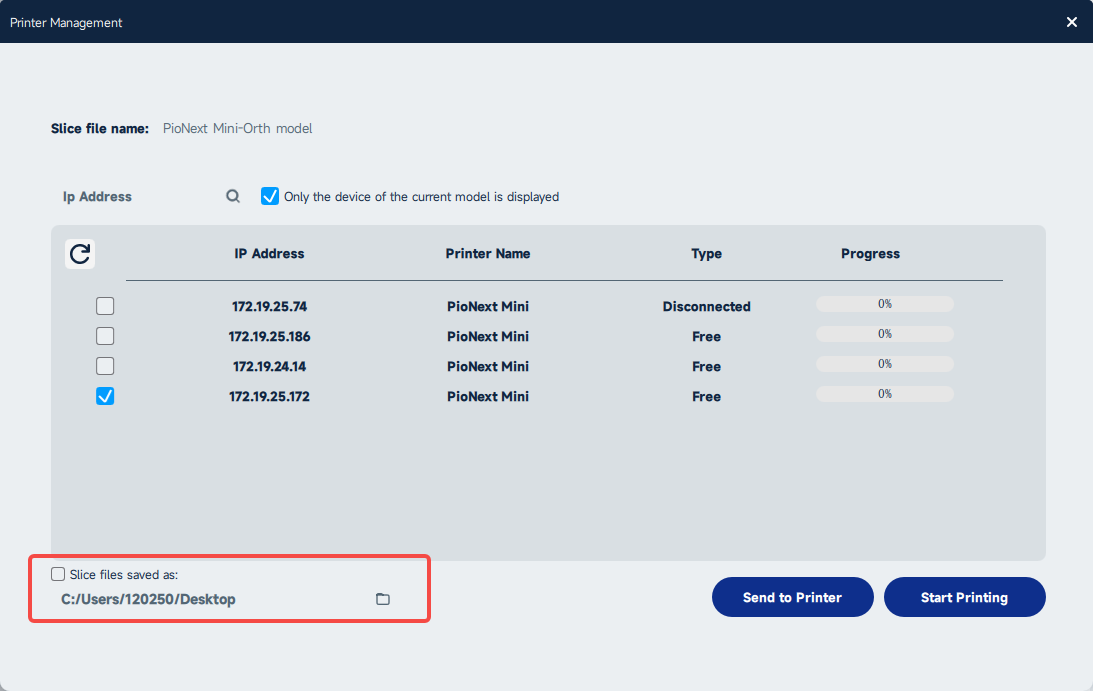Select IP address 172.19.24.14
Screen dimensions: 1093x691
pos(269,366)
